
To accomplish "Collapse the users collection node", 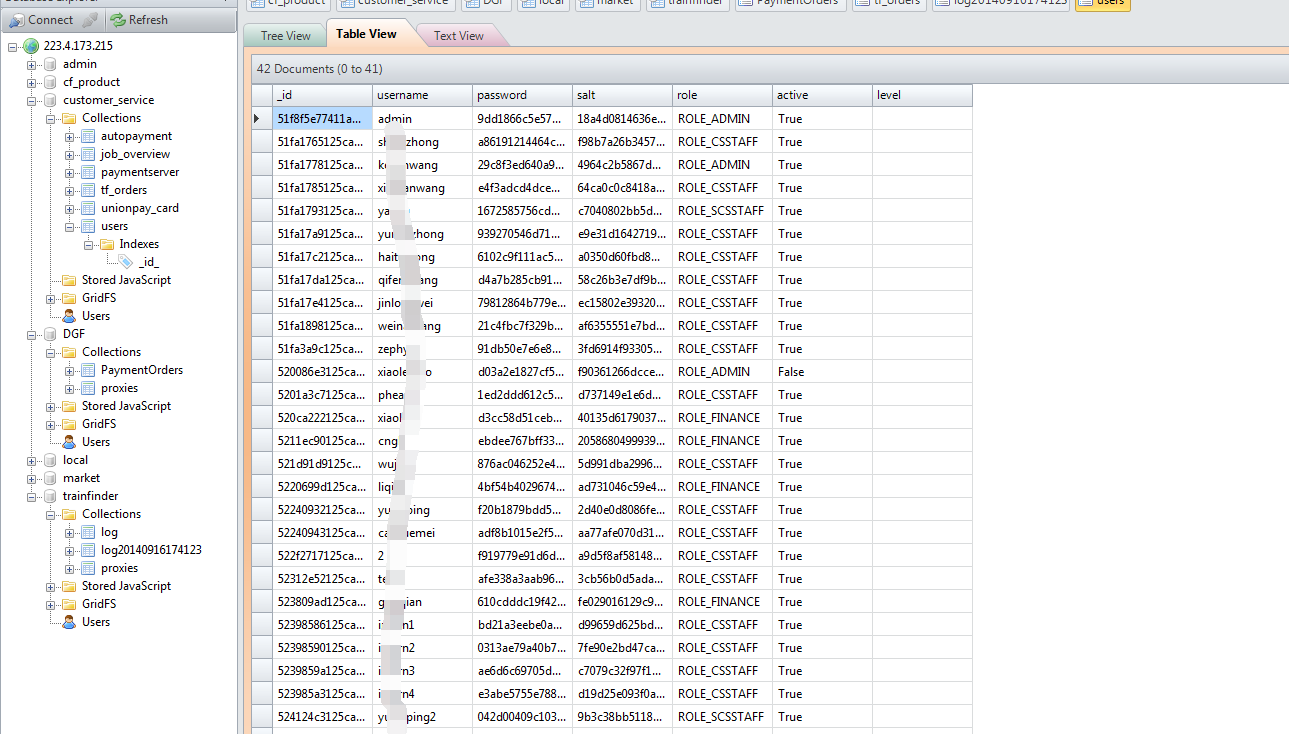I will 69,226.
